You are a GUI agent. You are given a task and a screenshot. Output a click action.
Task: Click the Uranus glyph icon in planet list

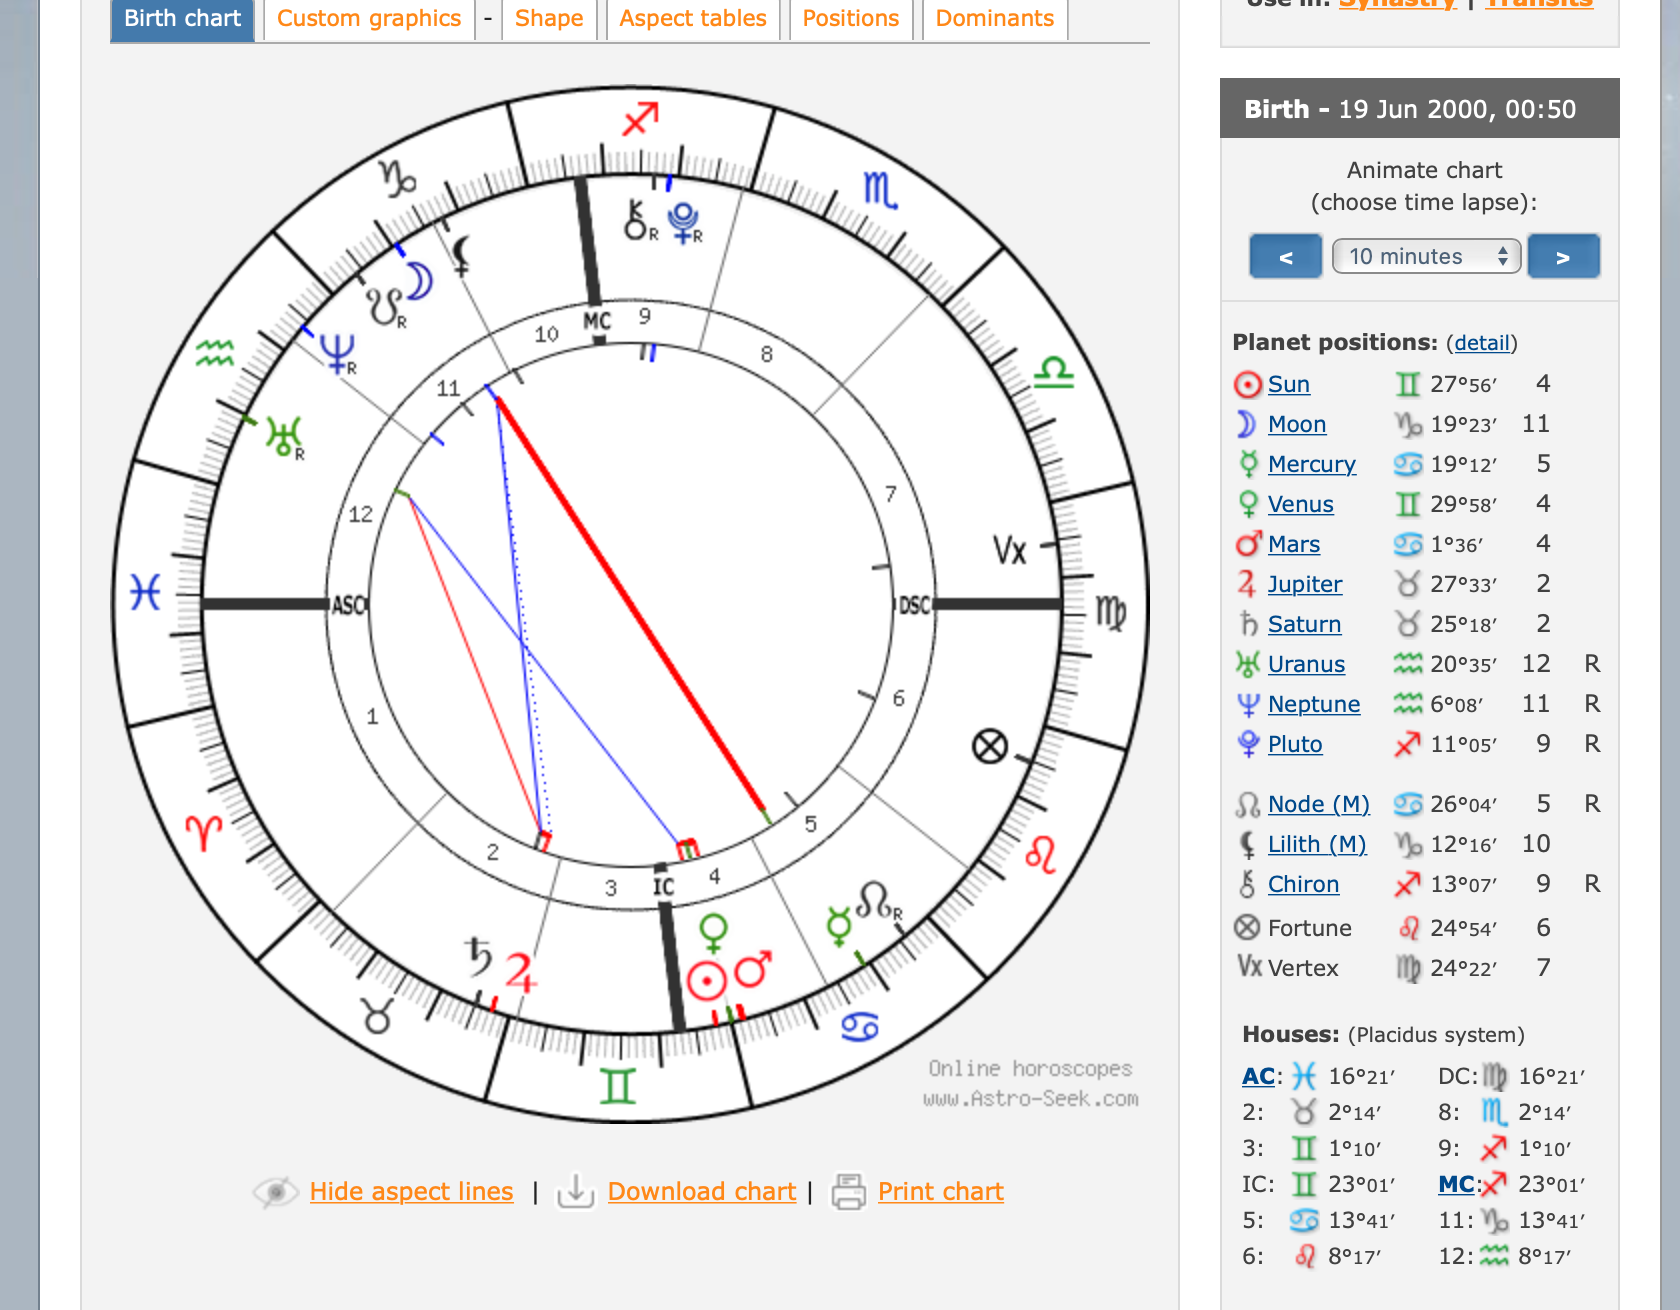(1247, 664)
